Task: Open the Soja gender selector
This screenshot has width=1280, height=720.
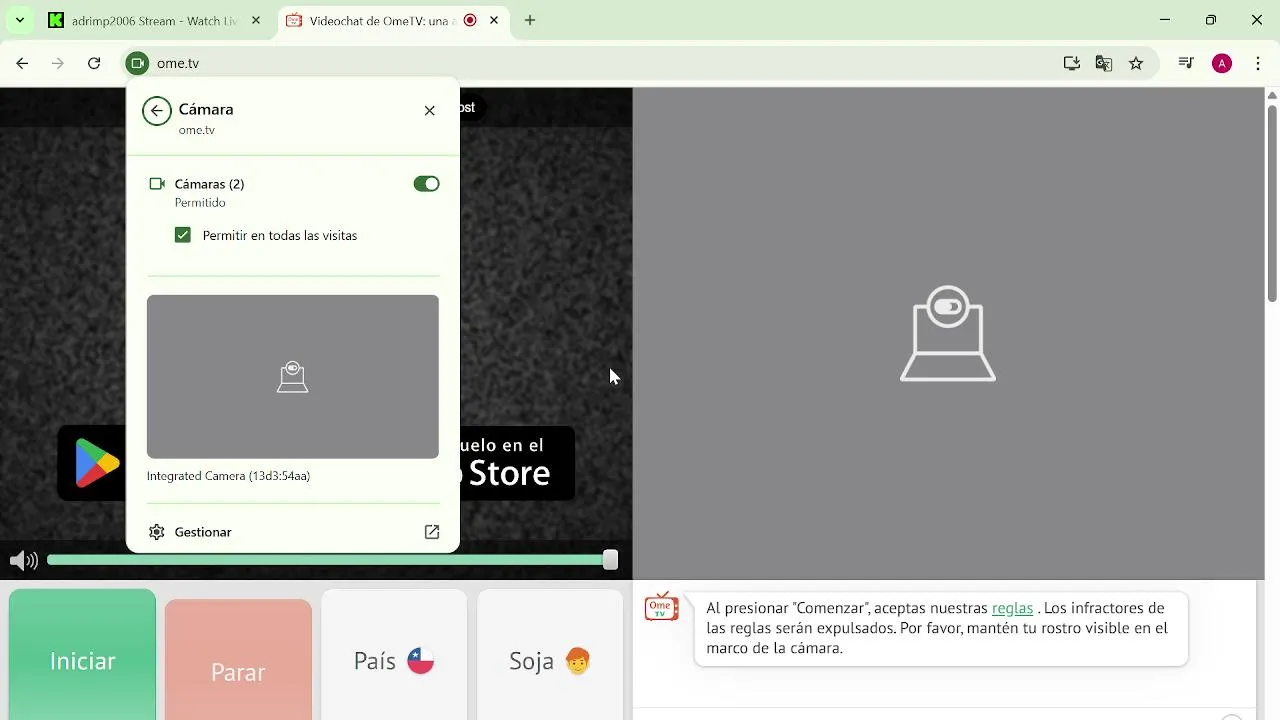Action: tap(550, 655)
